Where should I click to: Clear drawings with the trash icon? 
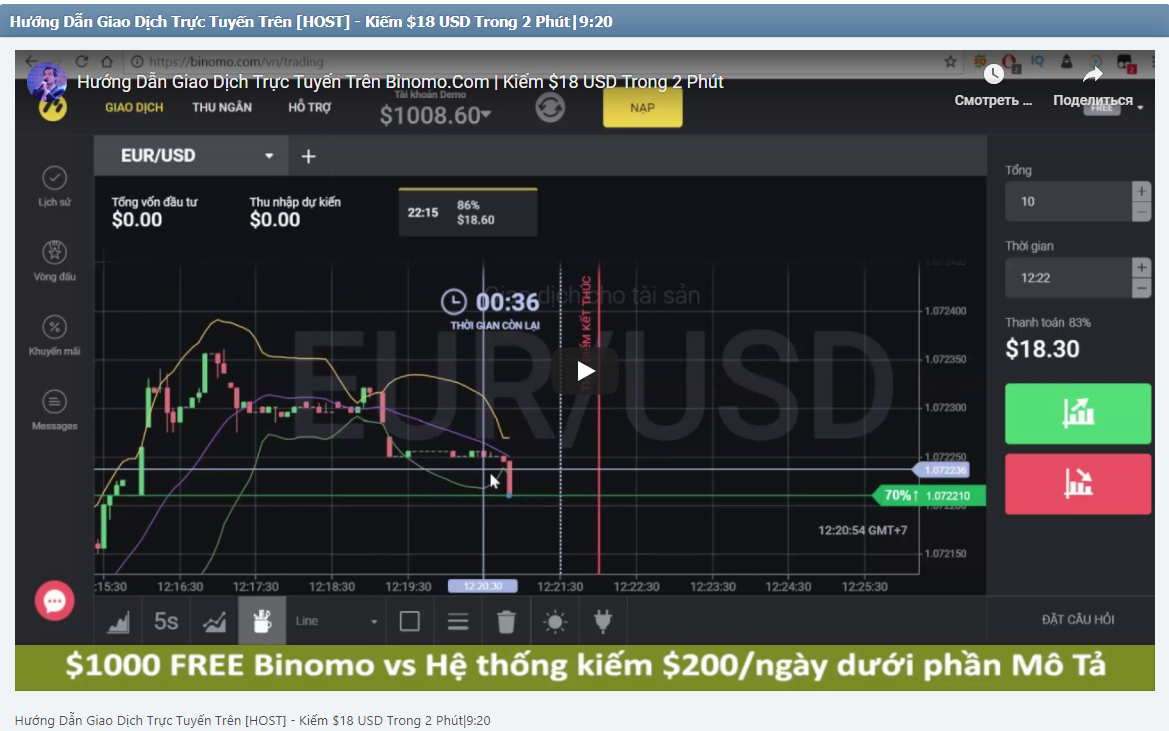(x=506, y=621)
